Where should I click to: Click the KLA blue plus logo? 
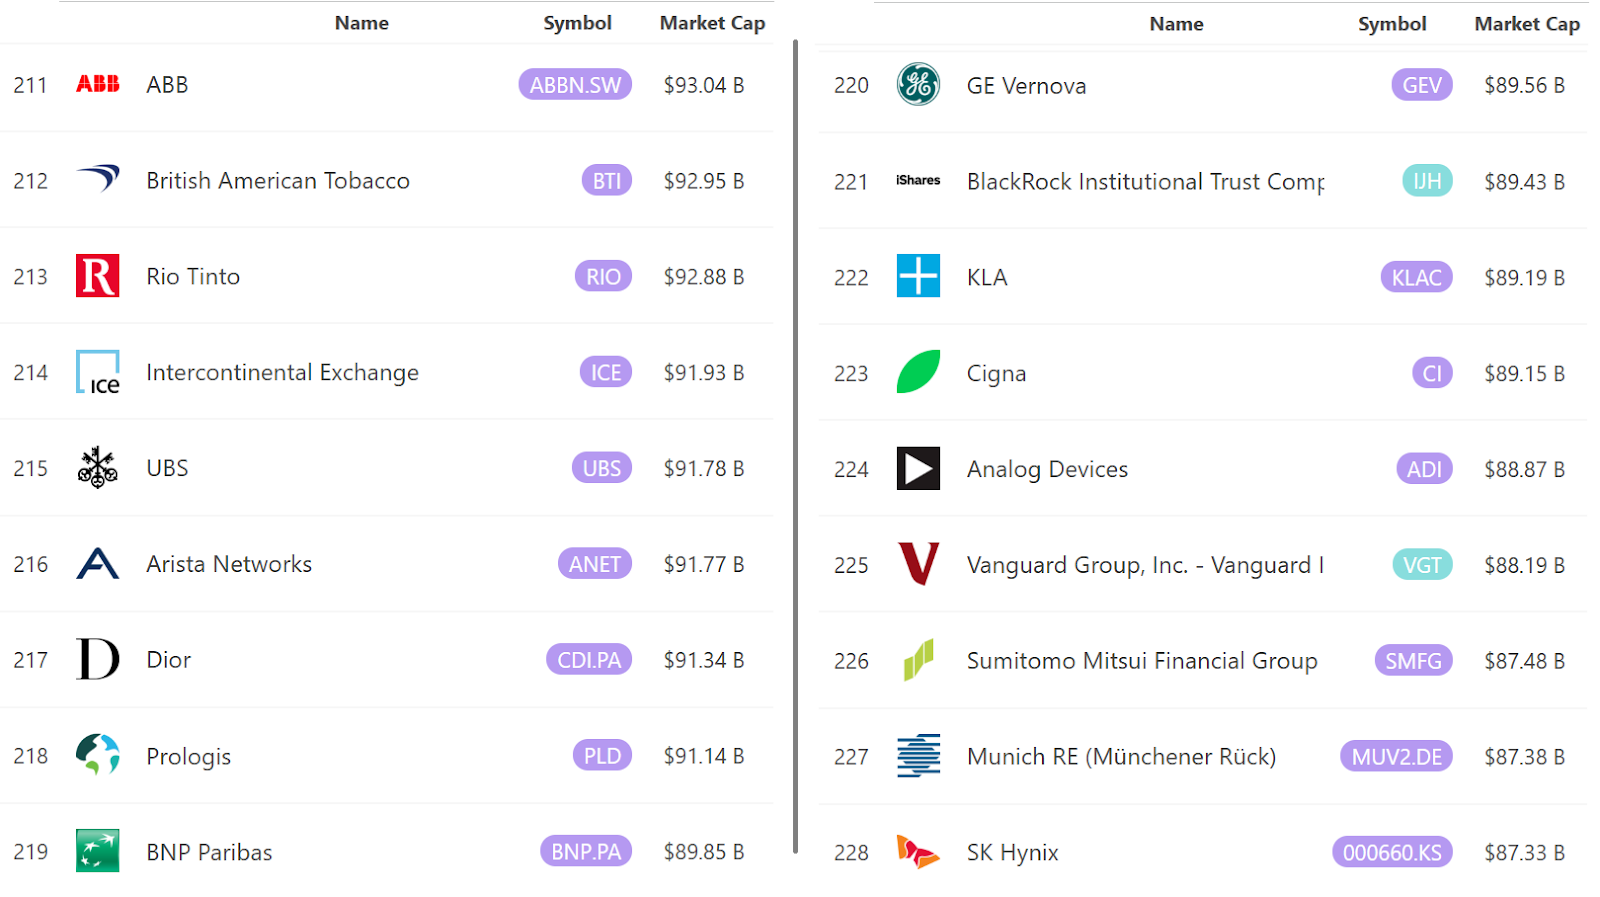[x=918, y=277]
